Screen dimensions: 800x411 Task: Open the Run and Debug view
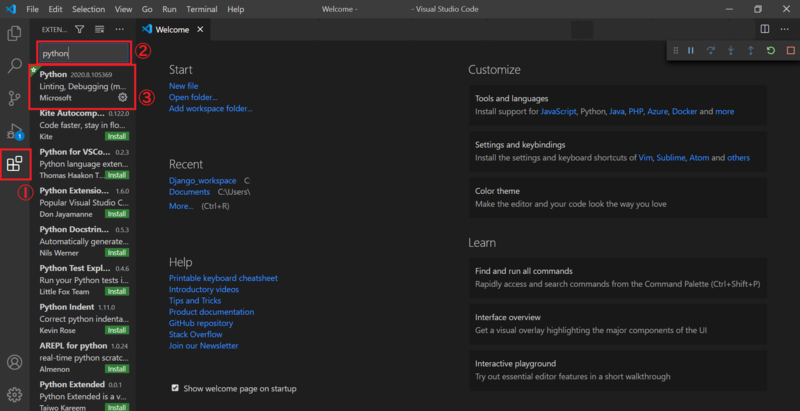click(x=14, y=132)
